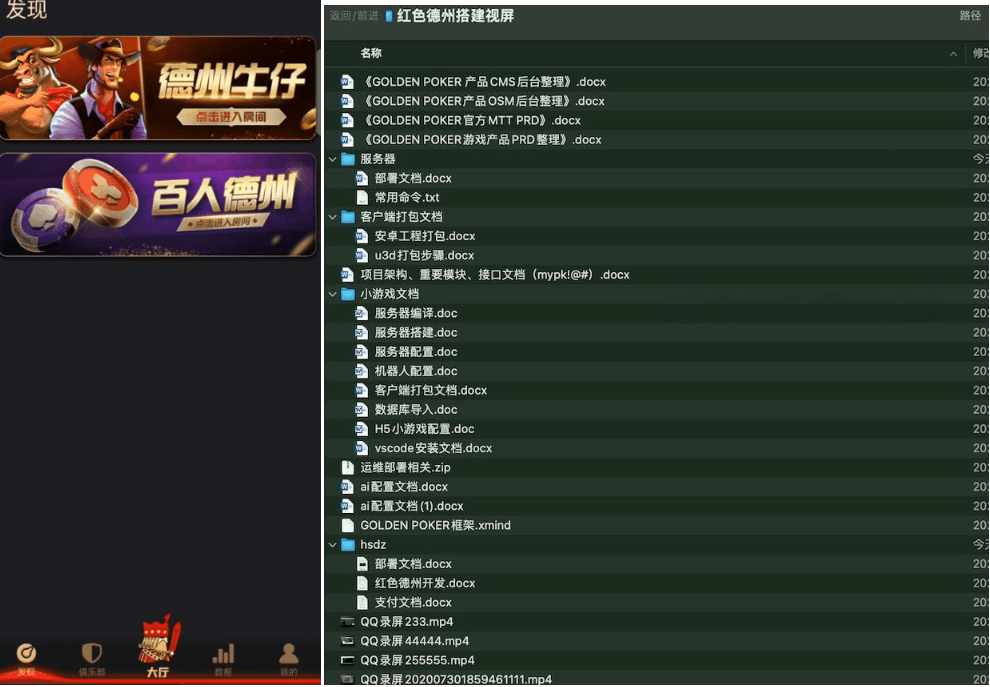Enter the 德州牛仔 room via the banner
Screen dimensions: 990x687
click(x=158, y=88)
